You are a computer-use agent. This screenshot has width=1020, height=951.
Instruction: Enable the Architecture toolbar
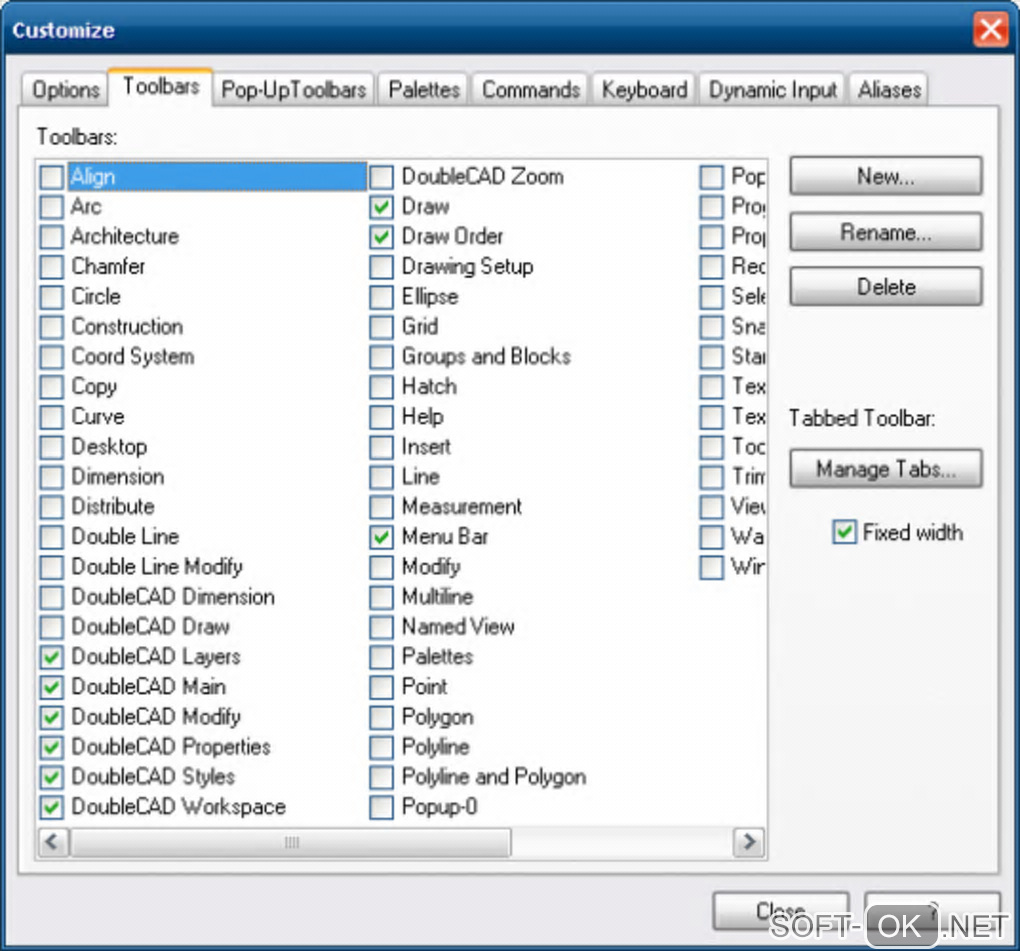(51, 237)
